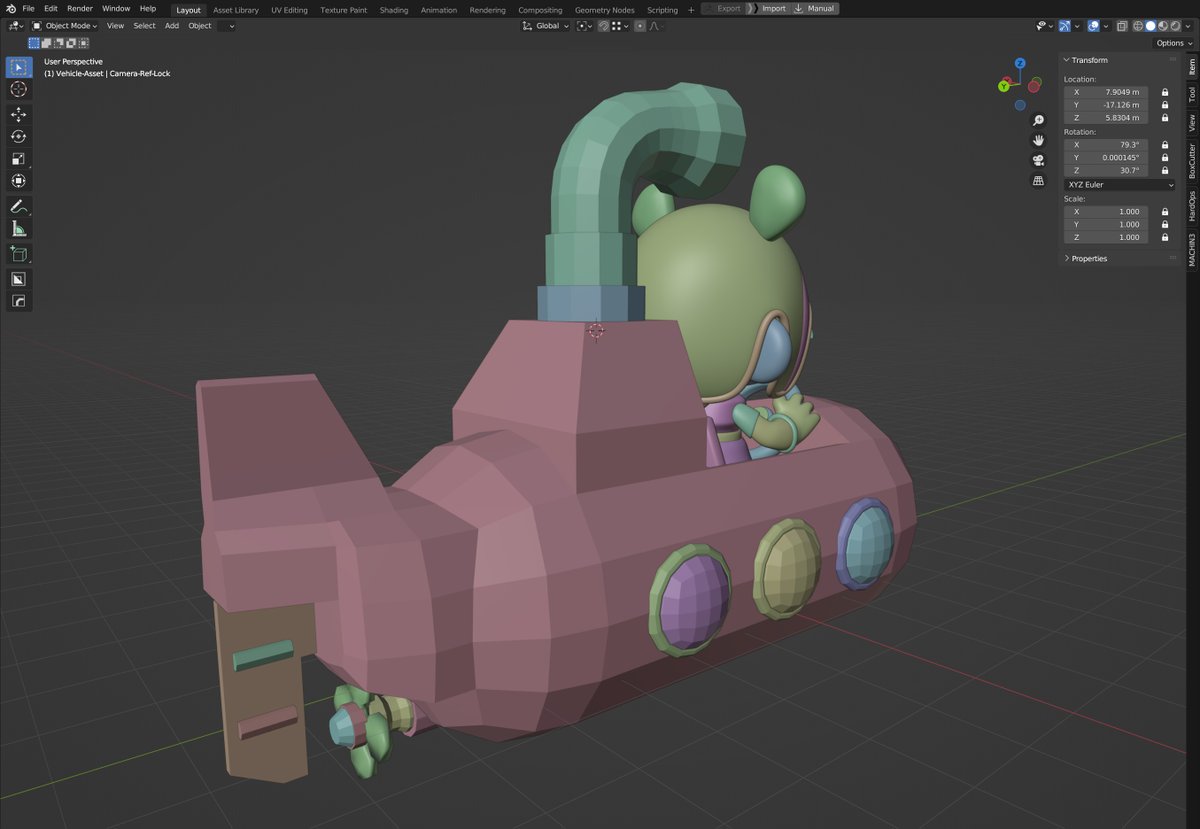Open the Object Mode dropdown
Image resolution: width=1200 pixels, height=829 pixels.
[x=65, y=26]
